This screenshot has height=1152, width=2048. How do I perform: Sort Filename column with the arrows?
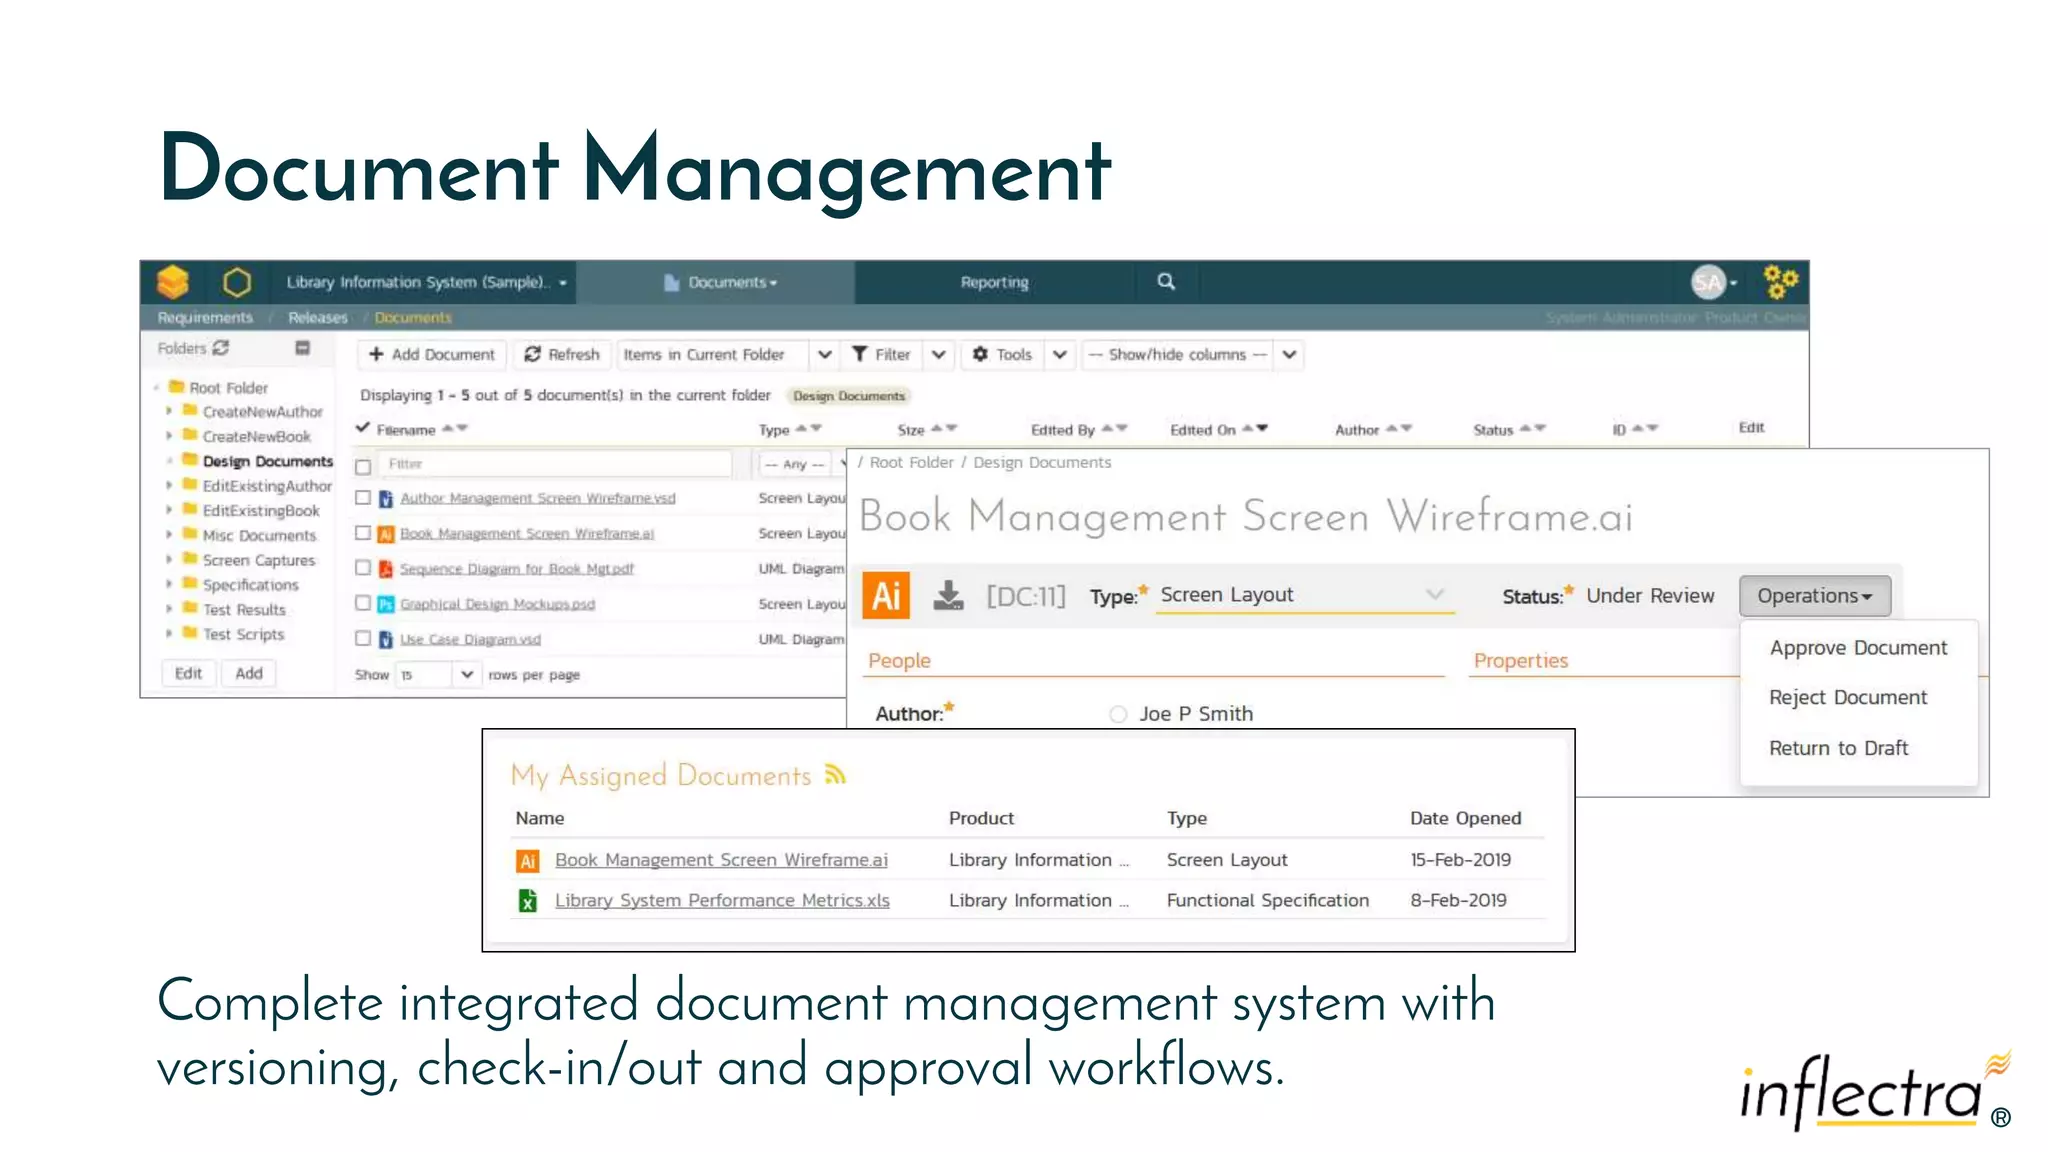point(455,428)
